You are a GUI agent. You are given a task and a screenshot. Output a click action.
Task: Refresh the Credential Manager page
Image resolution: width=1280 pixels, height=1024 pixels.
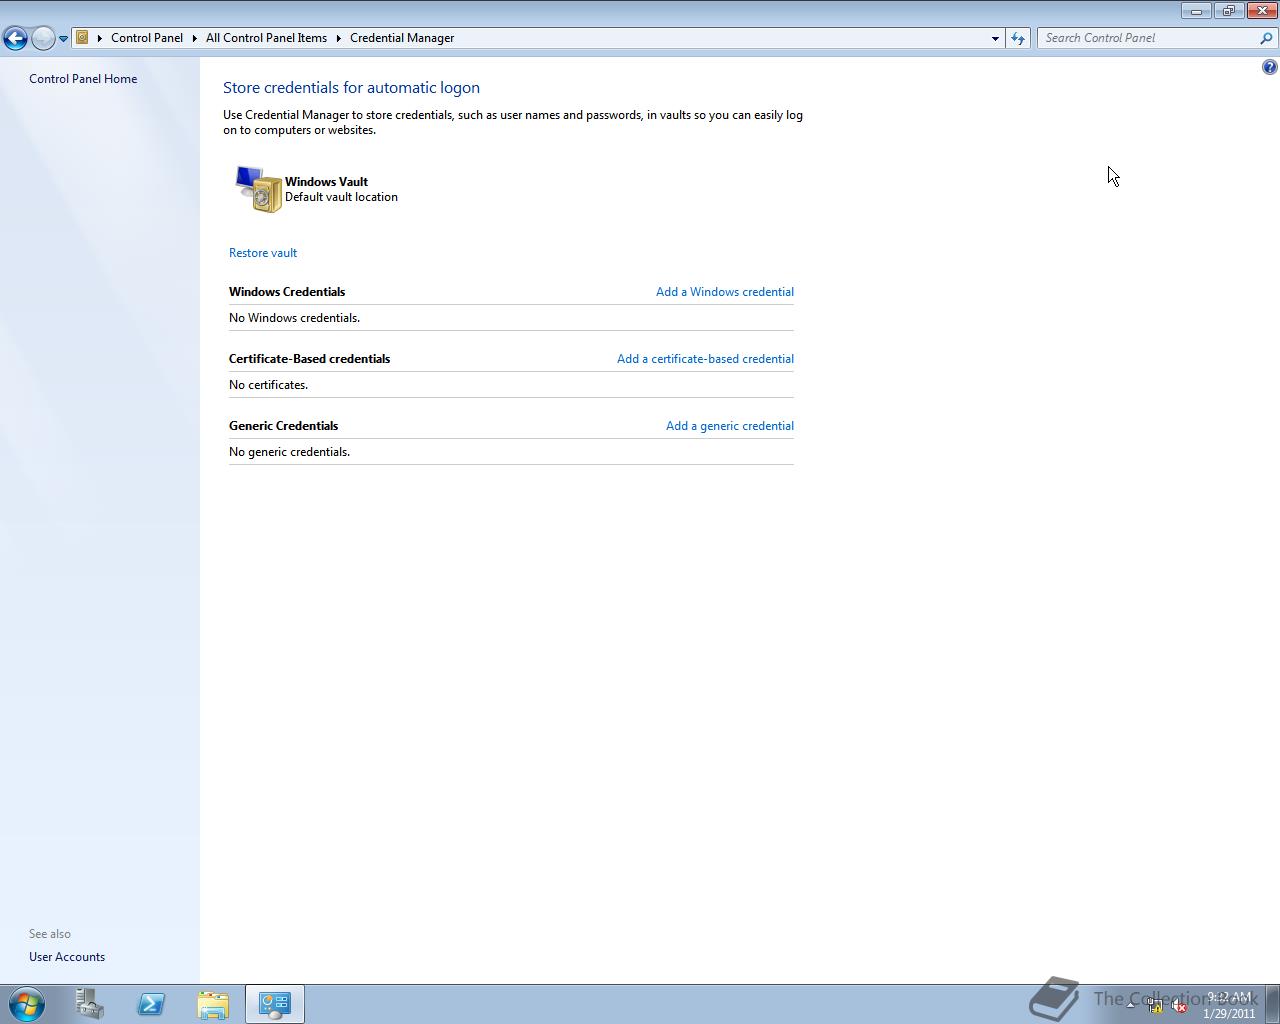click(x=1018, y=38)
